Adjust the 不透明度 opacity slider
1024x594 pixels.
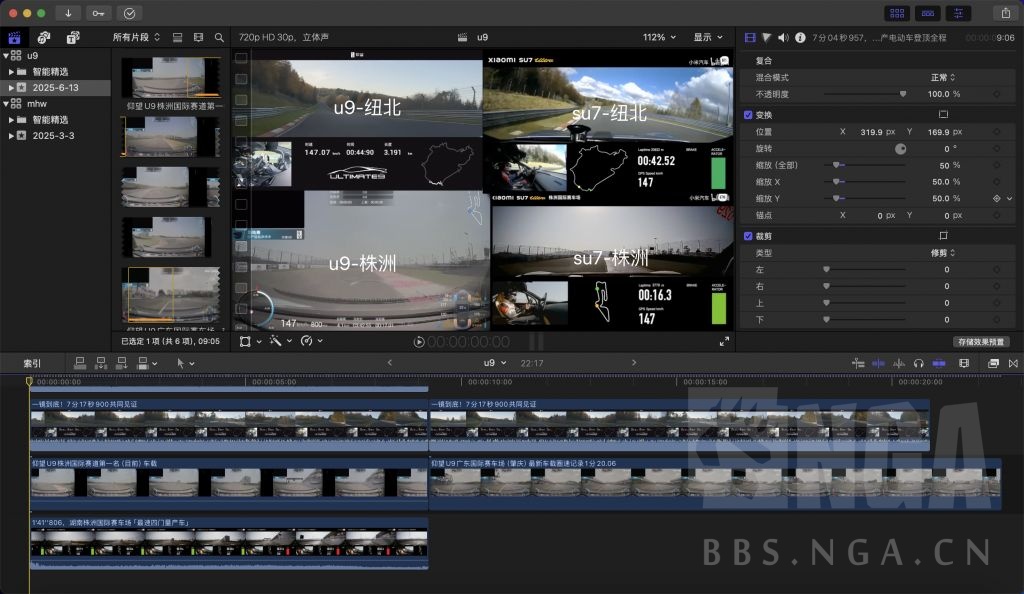point(903,94)
